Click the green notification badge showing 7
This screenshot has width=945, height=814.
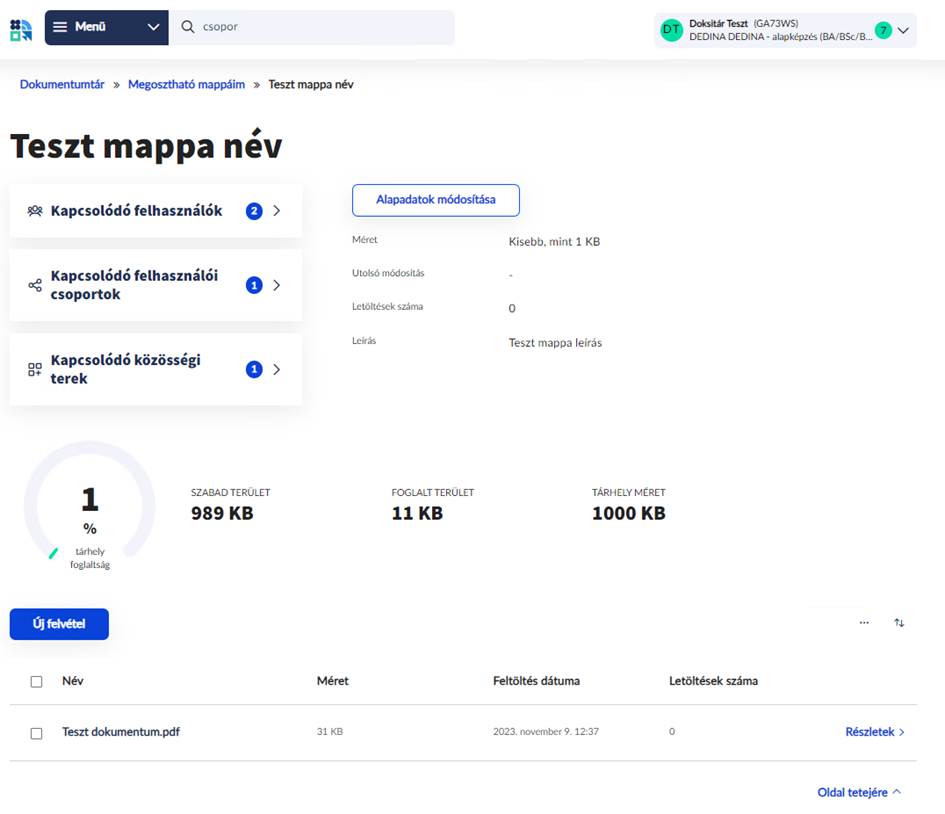pos(882,30)
